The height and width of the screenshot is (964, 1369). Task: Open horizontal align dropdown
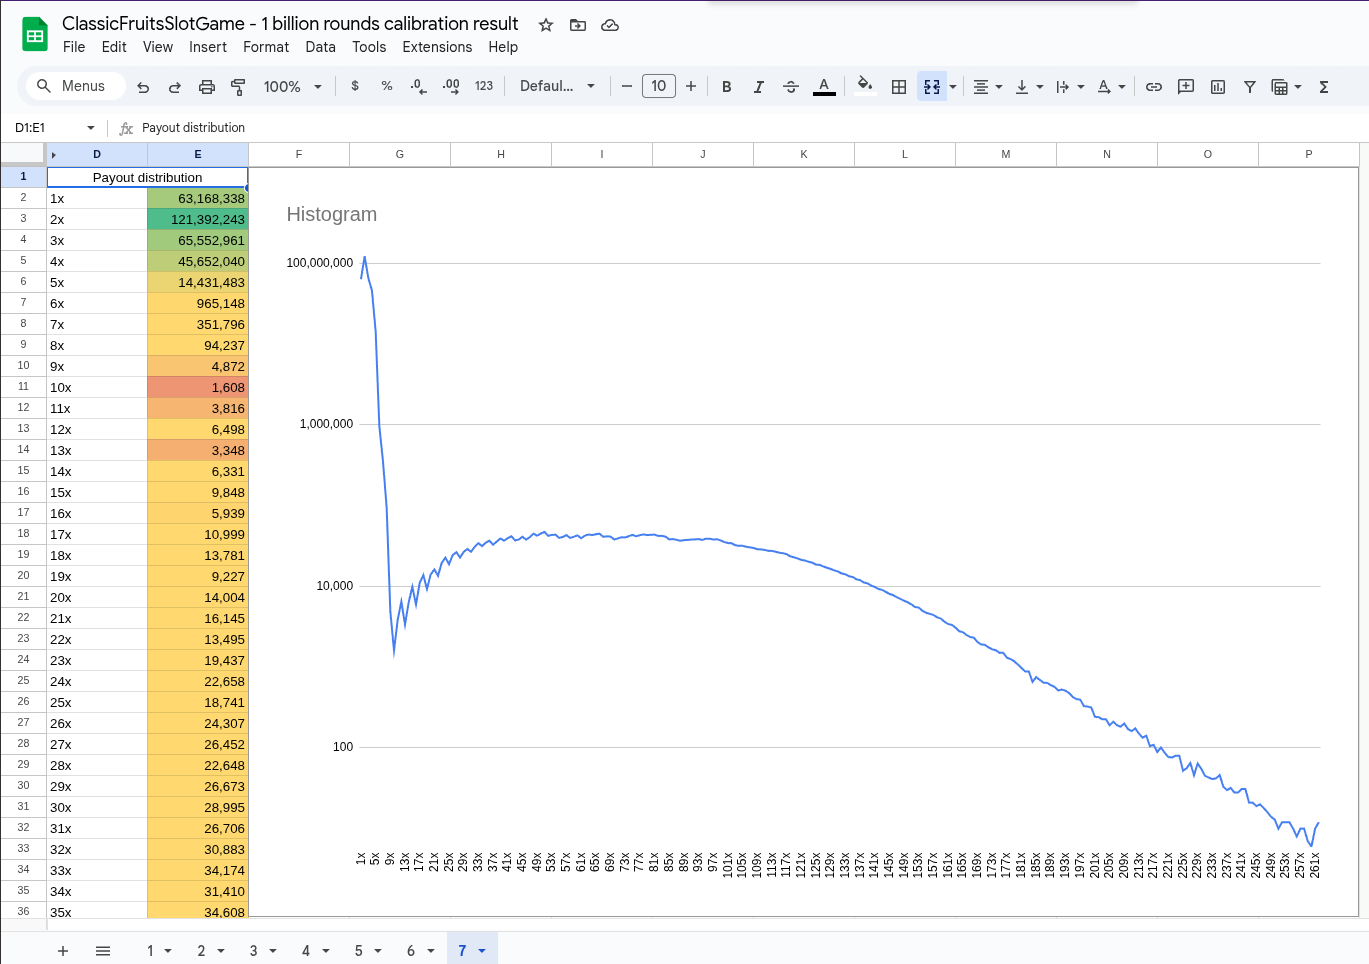point(987,87)
